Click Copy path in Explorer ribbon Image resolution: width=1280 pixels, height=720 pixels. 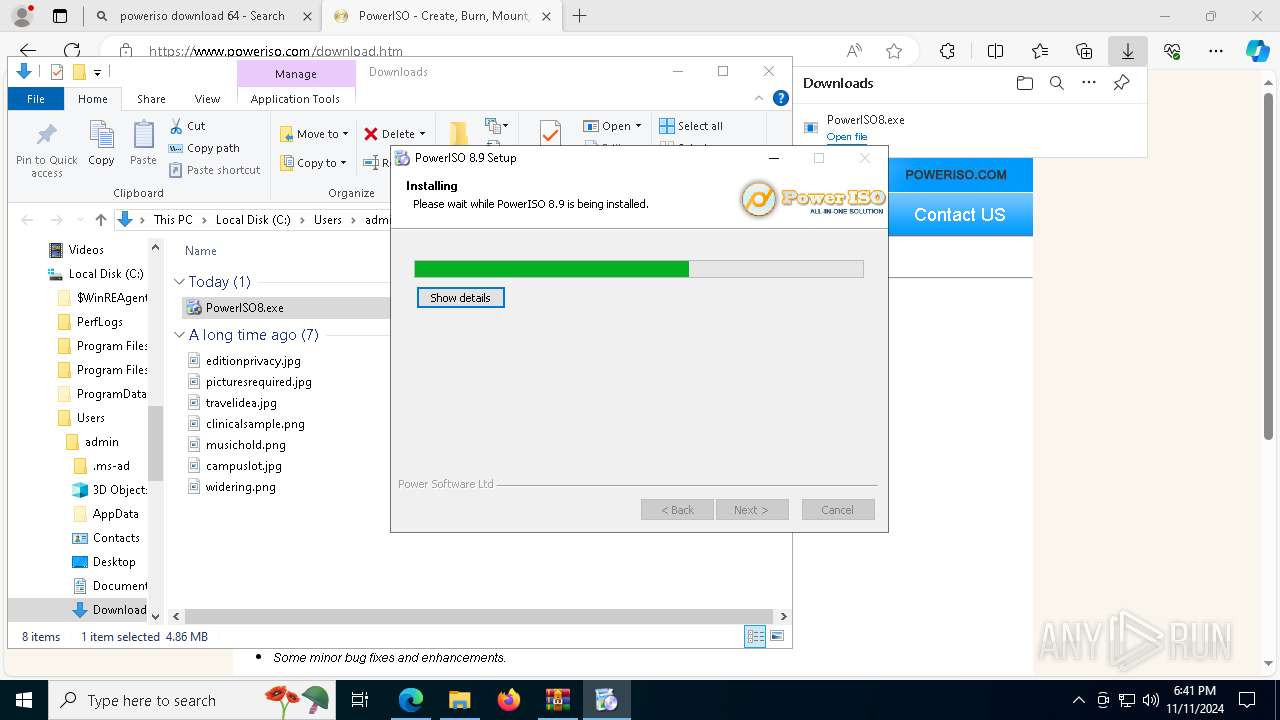pyautogui.click(x=205, y=148)
